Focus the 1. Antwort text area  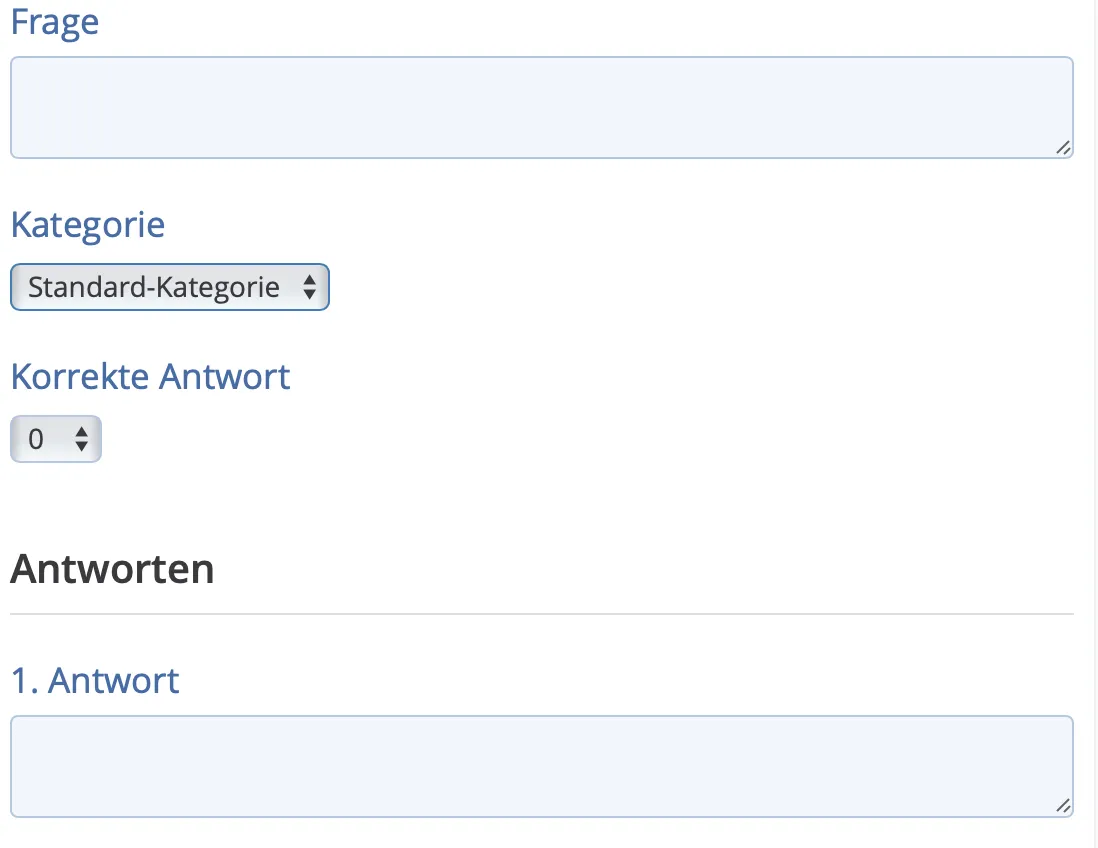point(540,766)
